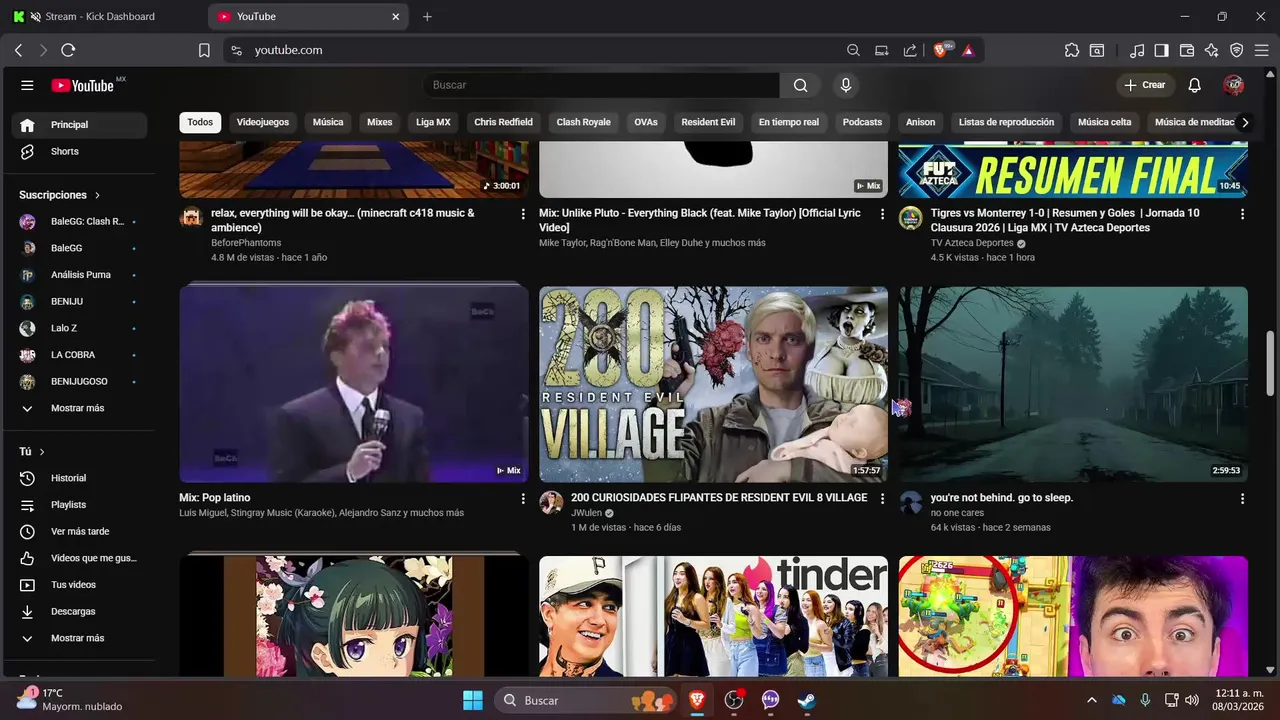
Task: Open the Historial sidebar entry
Action: (79, 478)
